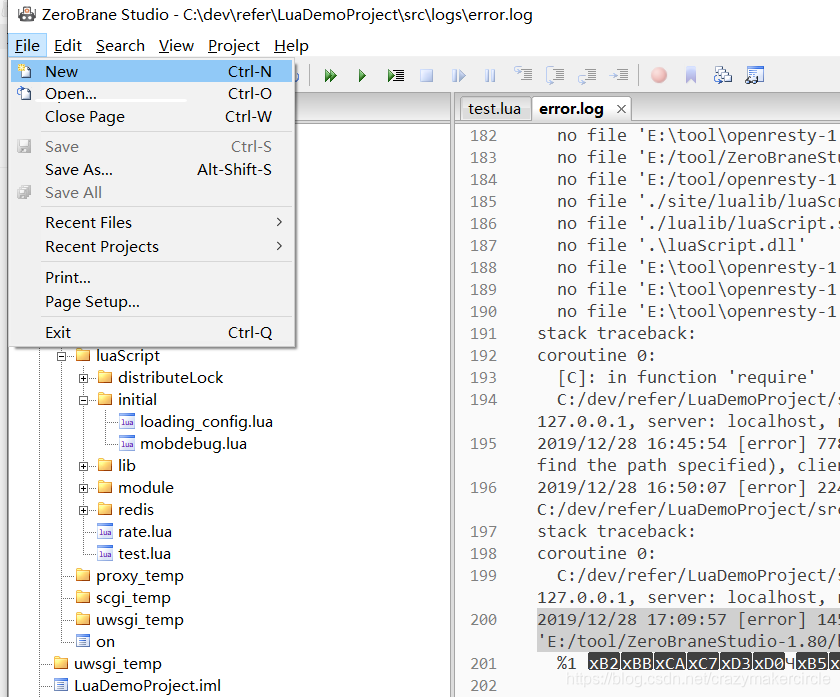
Task: Expand the lib folder node
Action: pyautogui.click(x=84, y=466)
